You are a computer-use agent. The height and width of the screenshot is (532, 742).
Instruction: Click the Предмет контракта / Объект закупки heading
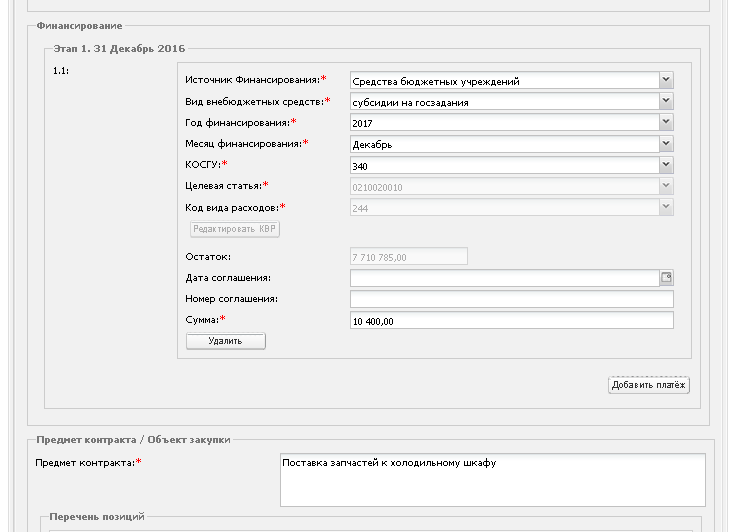[133, 439]
